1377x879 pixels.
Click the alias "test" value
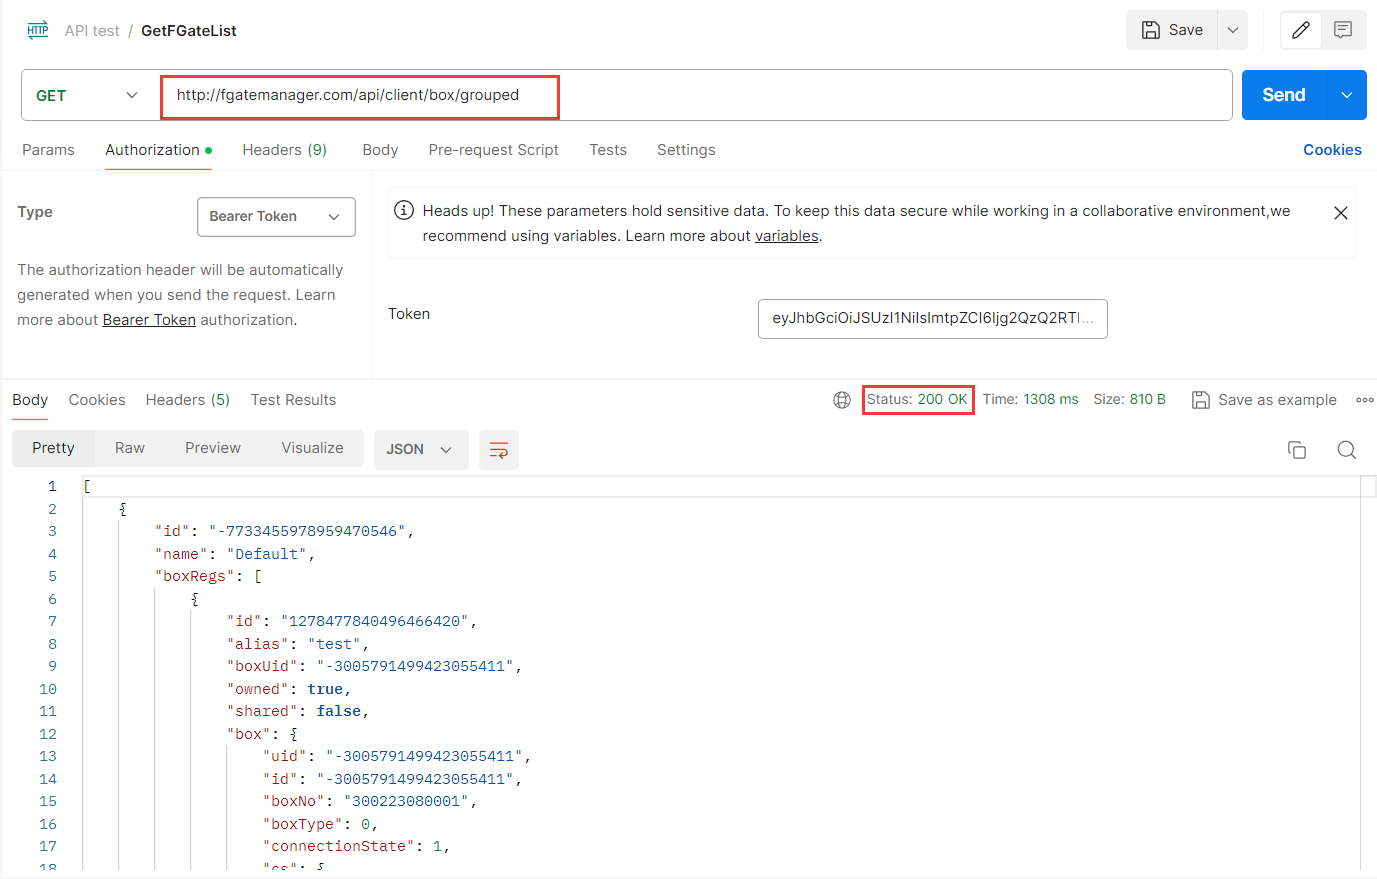tap(334, 644)
